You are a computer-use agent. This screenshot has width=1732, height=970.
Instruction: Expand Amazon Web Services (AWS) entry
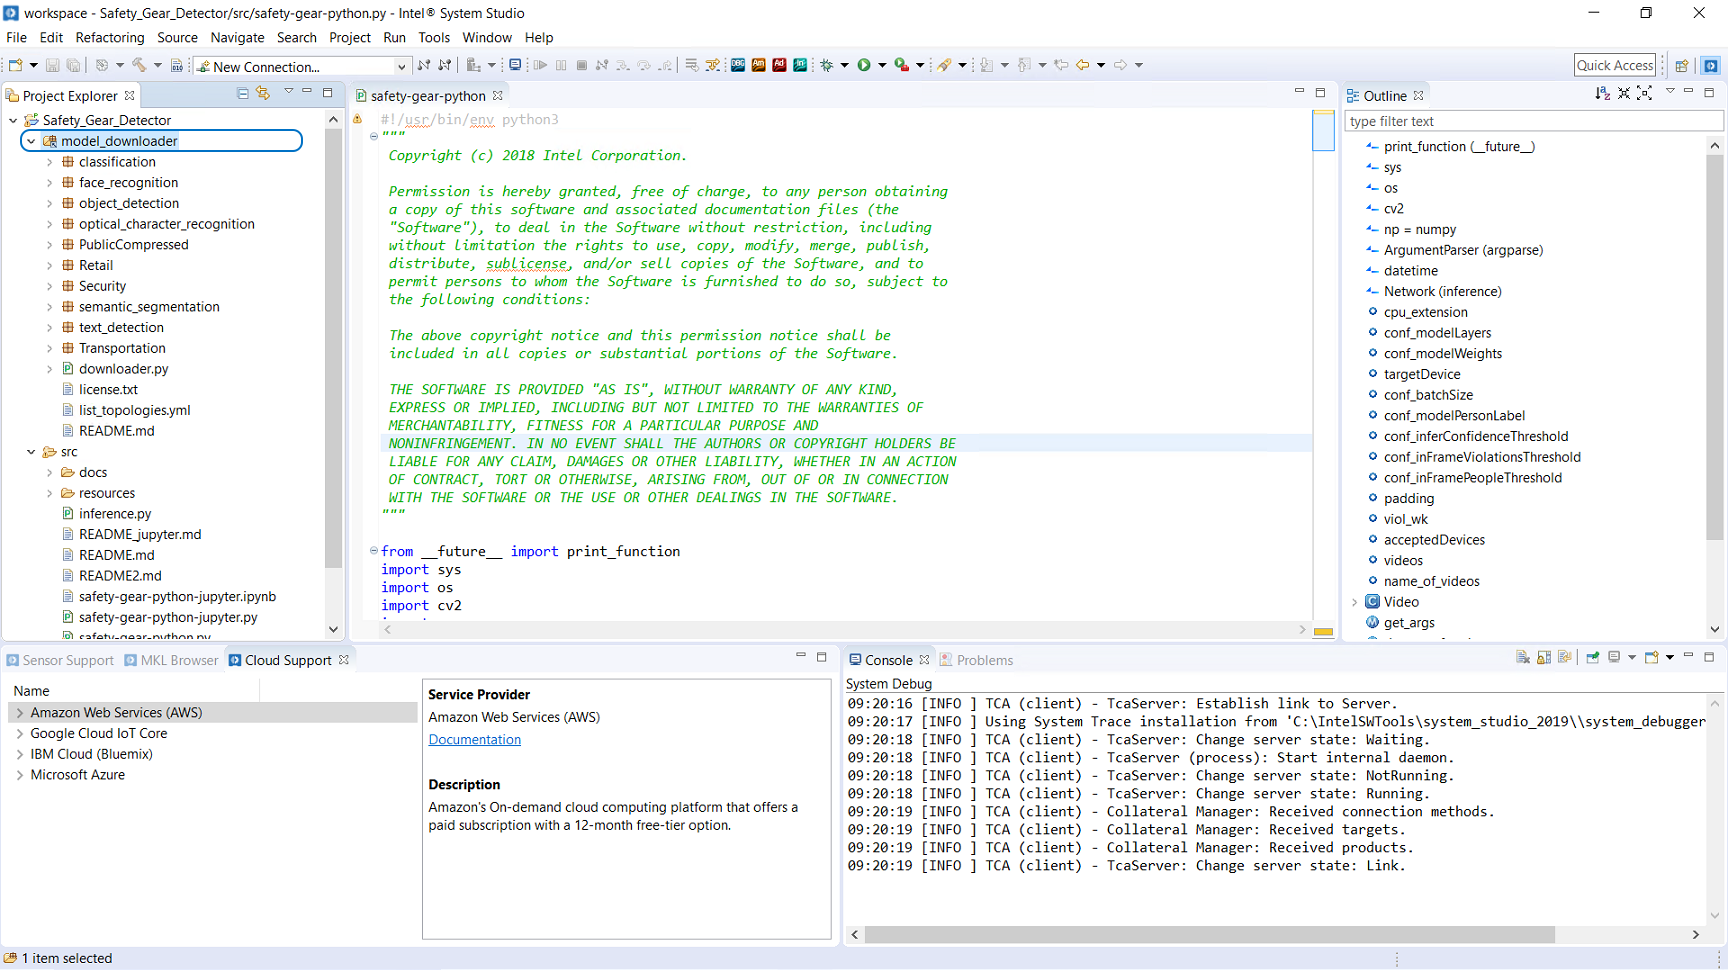pyautogui.click(x=19, y=713)
